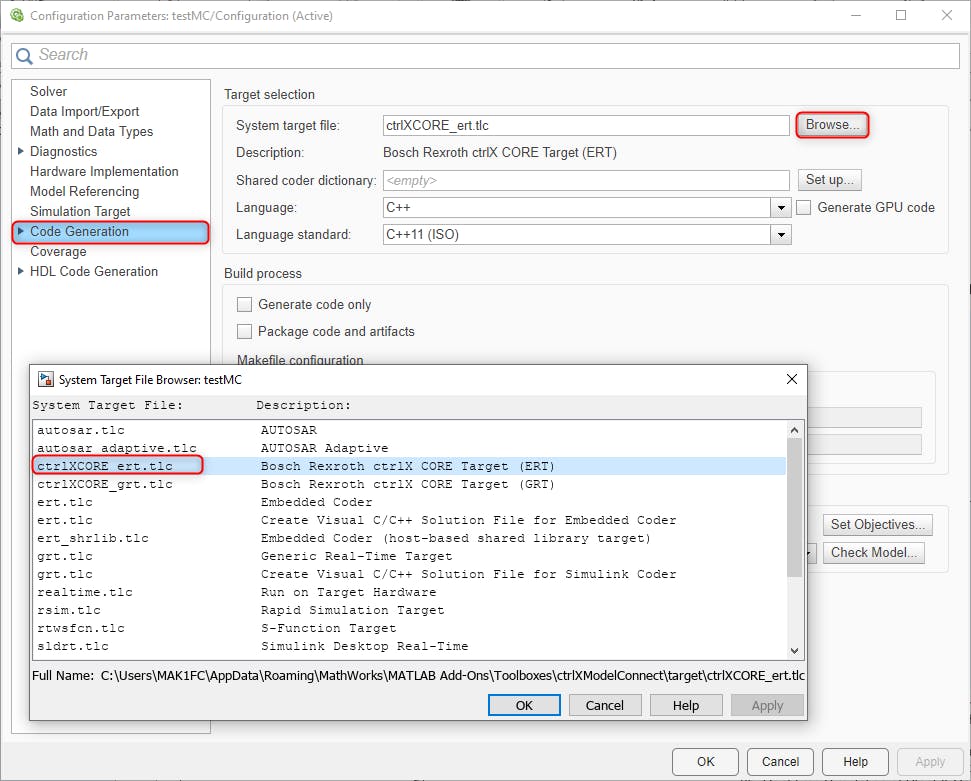Screen dimensions: 971x781
Task: Toggle Package code and artifacts checkbox
Action: point(245,331)
